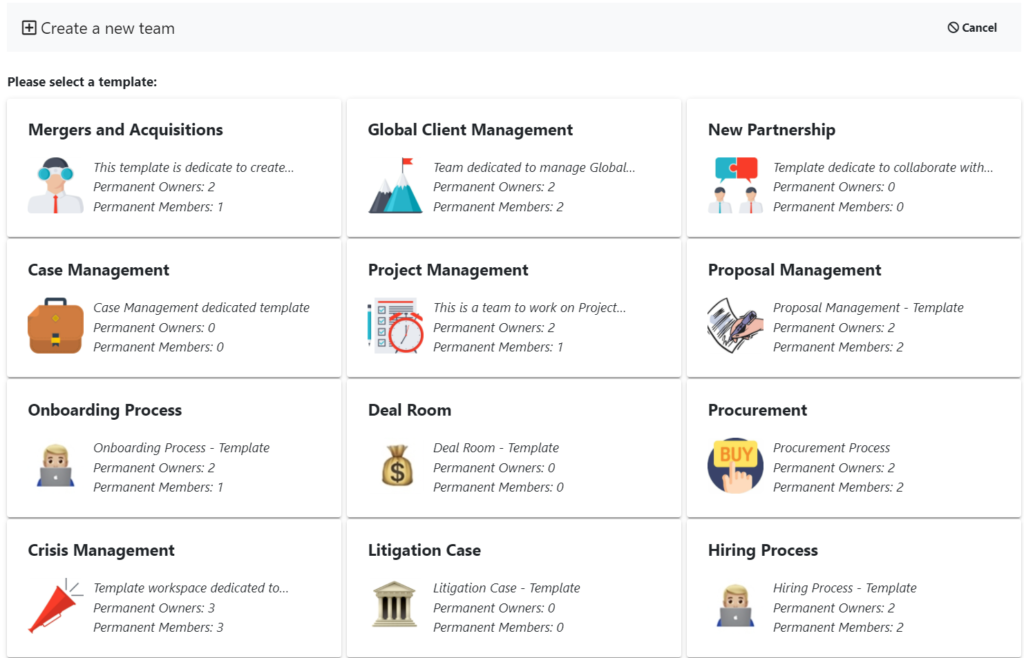
Task: Click the Project Management checklist clock icon
Action: click(x=395, y=326)
